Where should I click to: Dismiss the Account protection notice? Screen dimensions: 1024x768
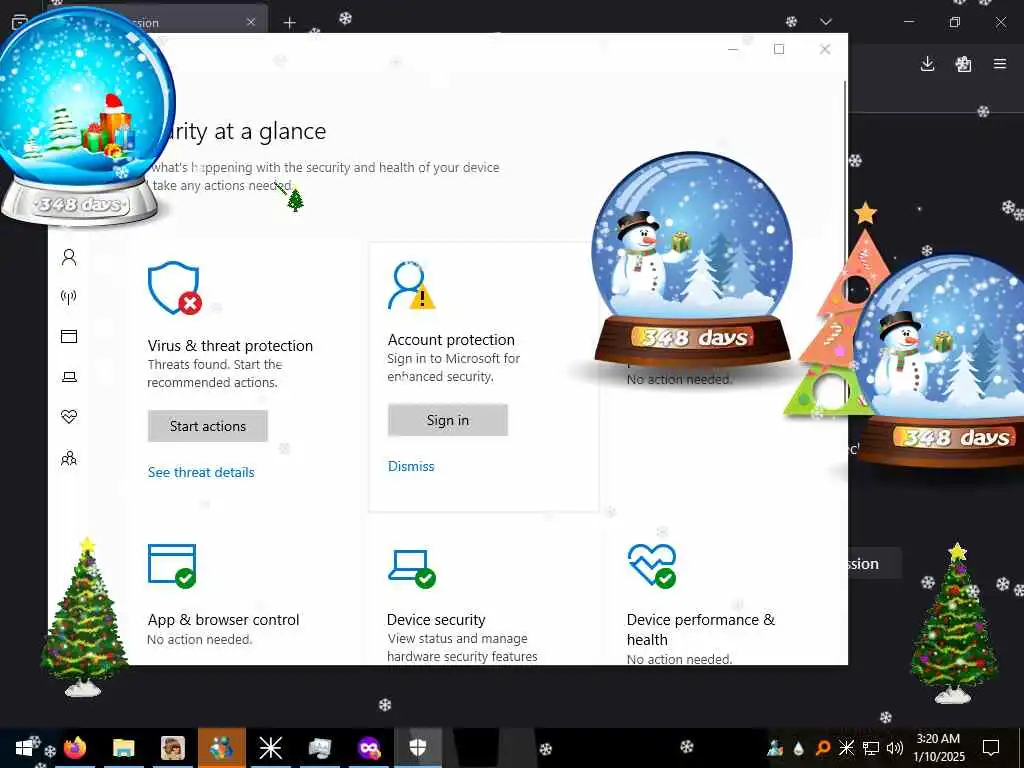411,466
